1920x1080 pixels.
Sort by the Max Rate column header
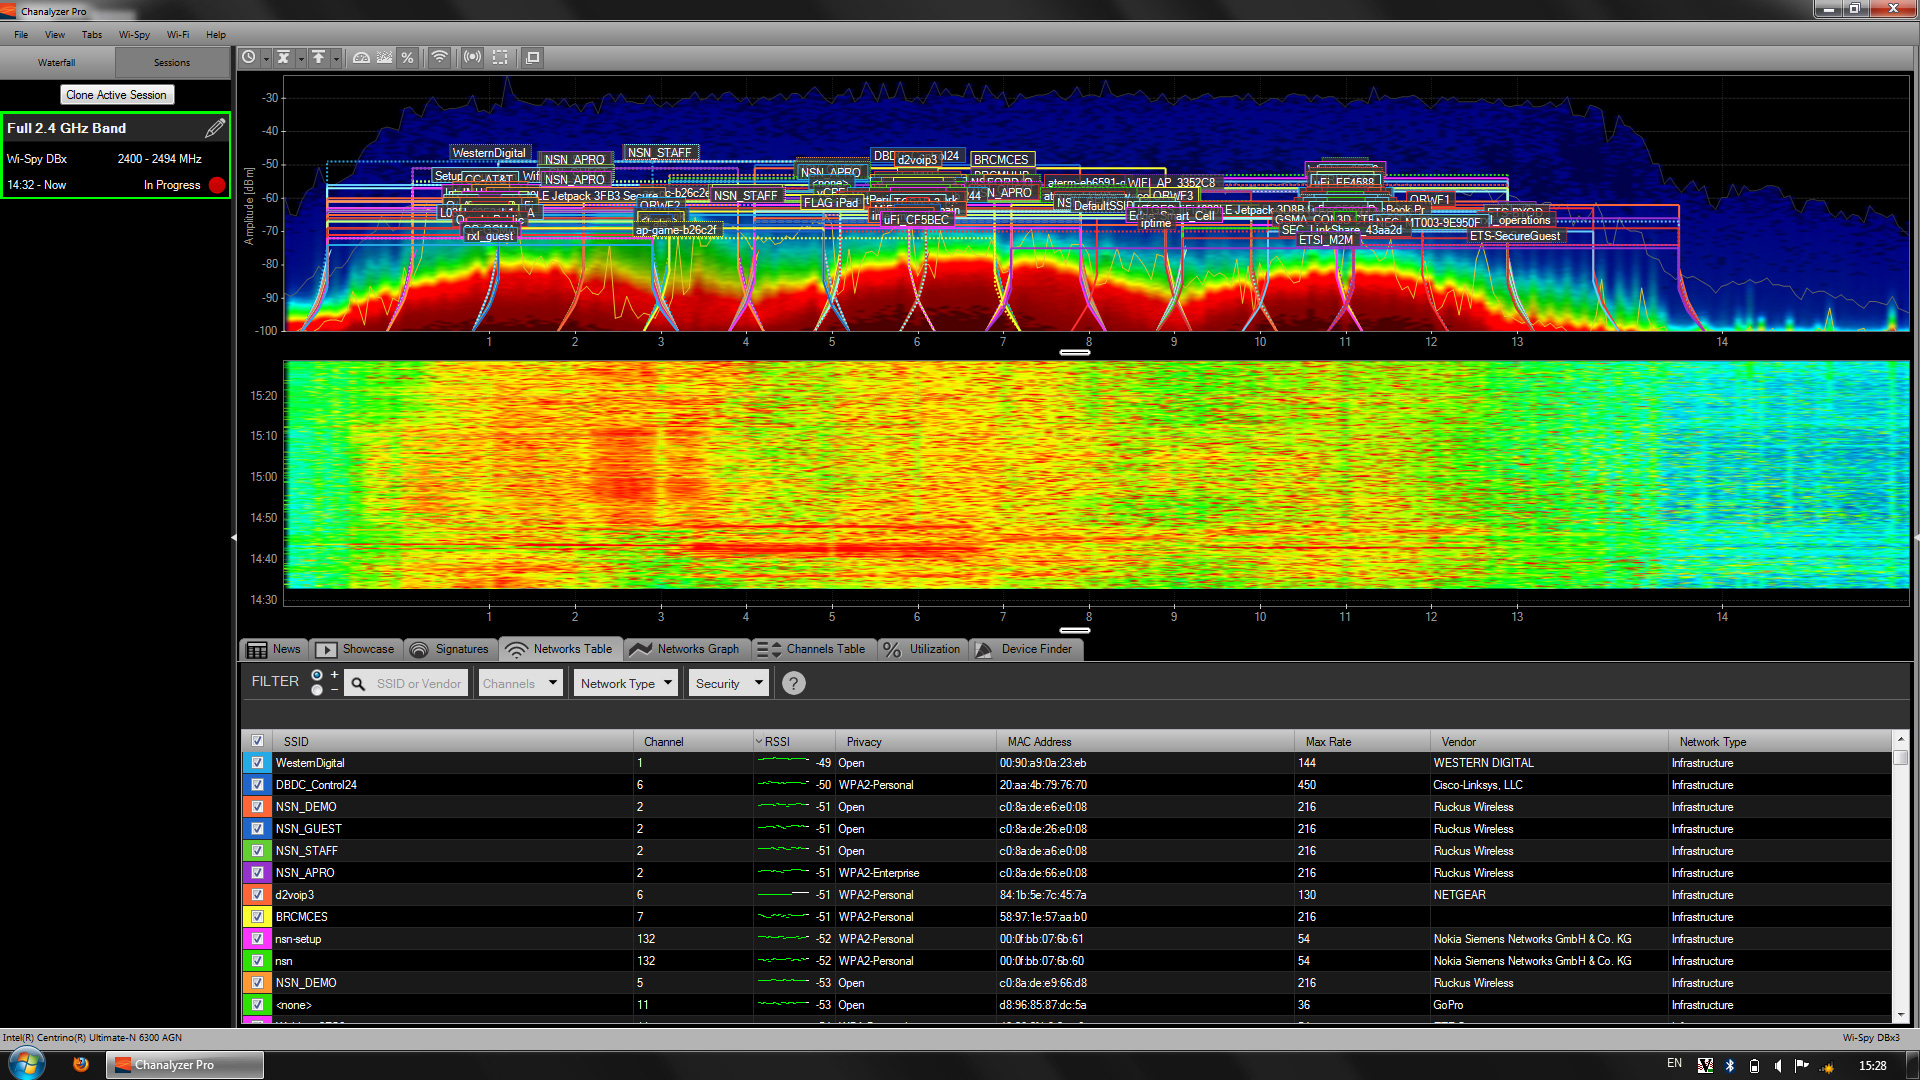[x=1362, y=742]
